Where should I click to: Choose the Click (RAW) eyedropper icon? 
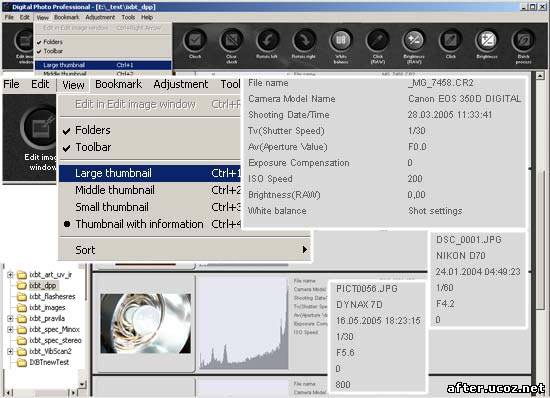(377, 41)
